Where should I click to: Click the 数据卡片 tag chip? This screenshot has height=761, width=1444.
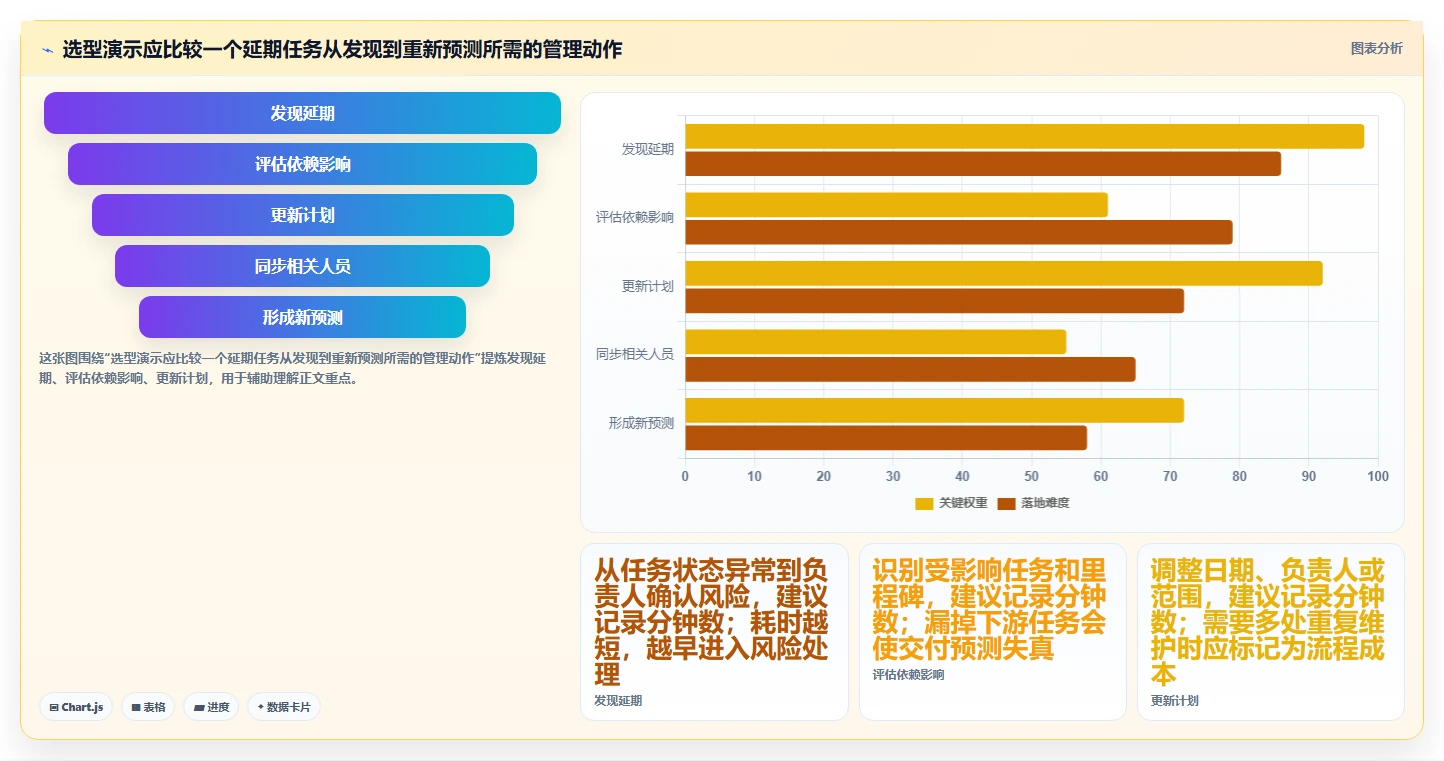(284, 707)
